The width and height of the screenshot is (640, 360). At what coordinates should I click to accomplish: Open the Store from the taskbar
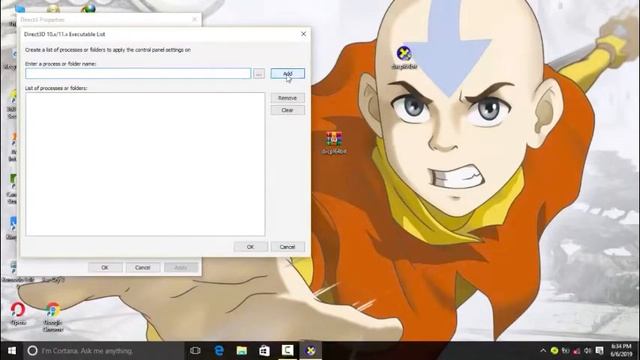(264, 351)
